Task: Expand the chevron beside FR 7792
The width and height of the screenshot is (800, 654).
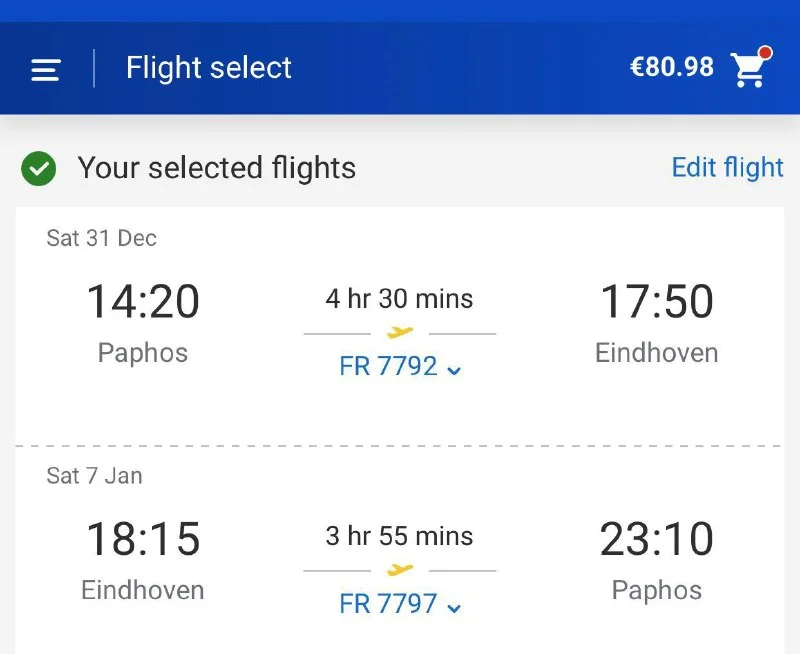Action: point(454,370)
